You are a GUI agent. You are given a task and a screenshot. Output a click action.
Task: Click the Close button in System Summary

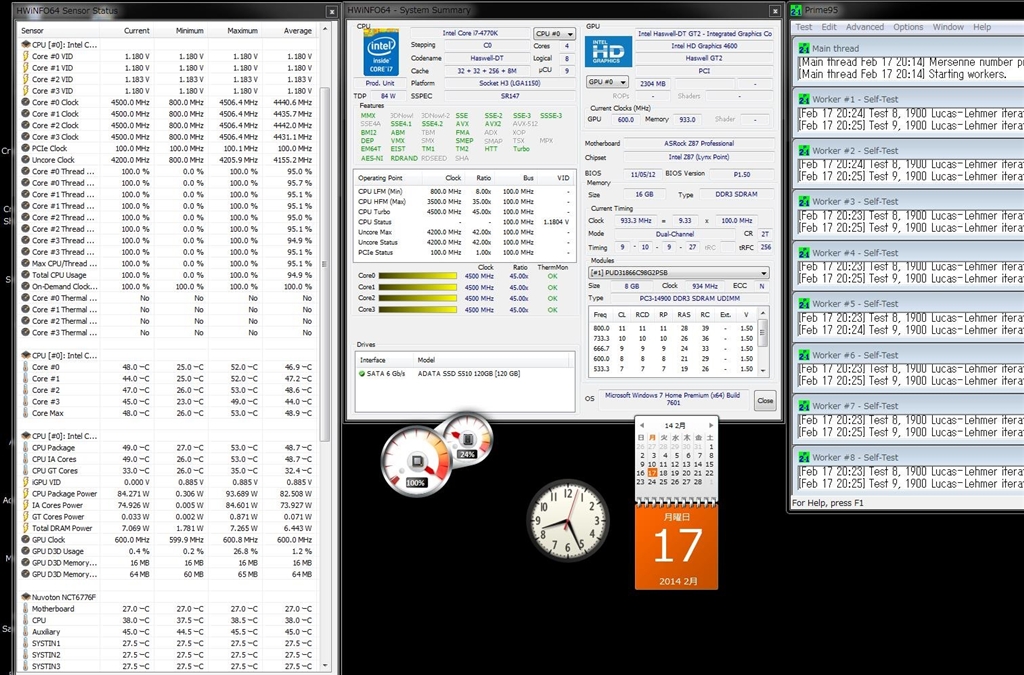[765, 401]
